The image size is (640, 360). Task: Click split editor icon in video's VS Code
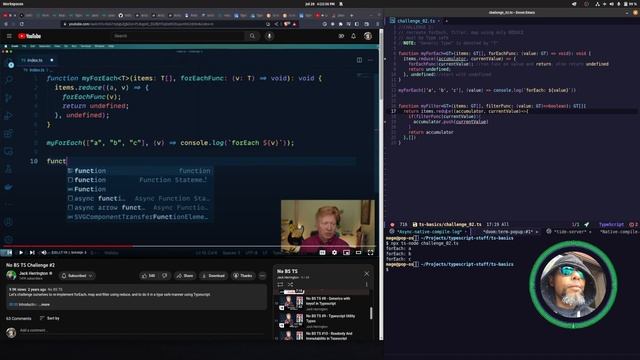(359, 60)
